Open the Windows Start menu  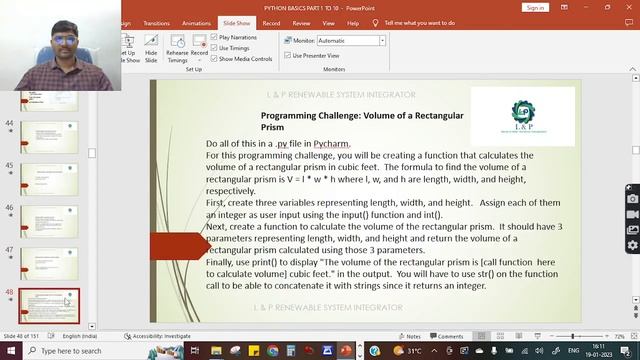11,351
